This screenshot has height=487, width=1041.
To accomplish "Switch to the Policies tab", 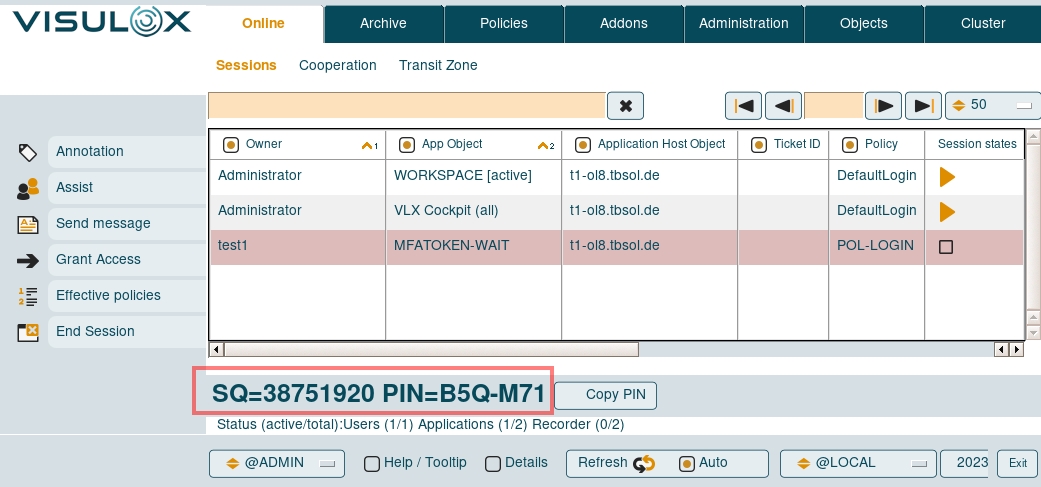I will pos(504,23).
